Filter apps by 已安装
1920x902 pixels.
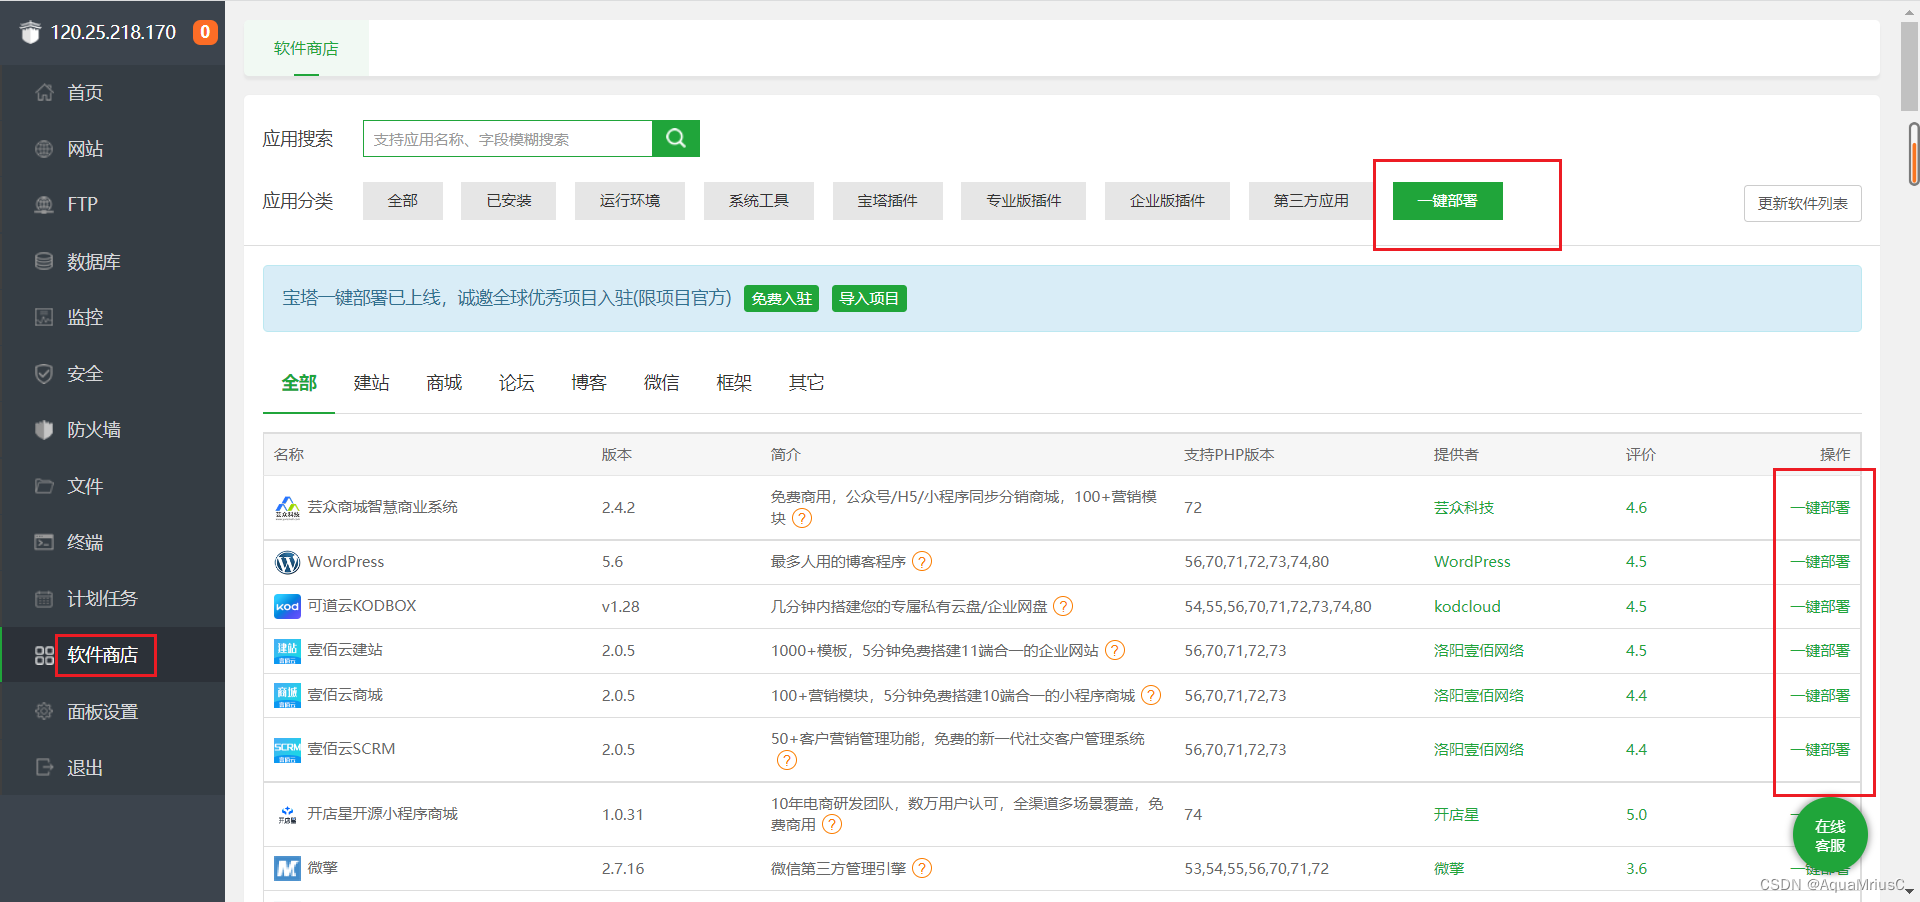click(x=508, y=201)
